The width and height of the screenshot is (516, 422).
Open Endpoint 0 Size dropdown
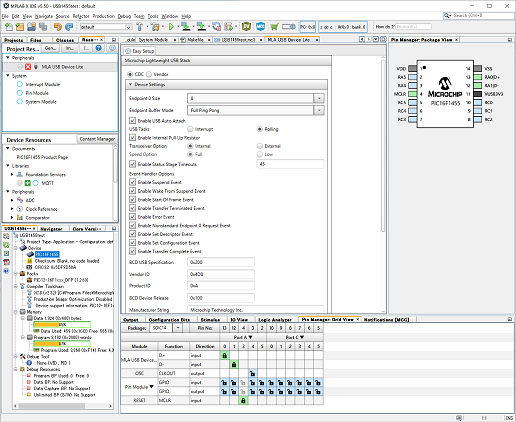[319, 98]
